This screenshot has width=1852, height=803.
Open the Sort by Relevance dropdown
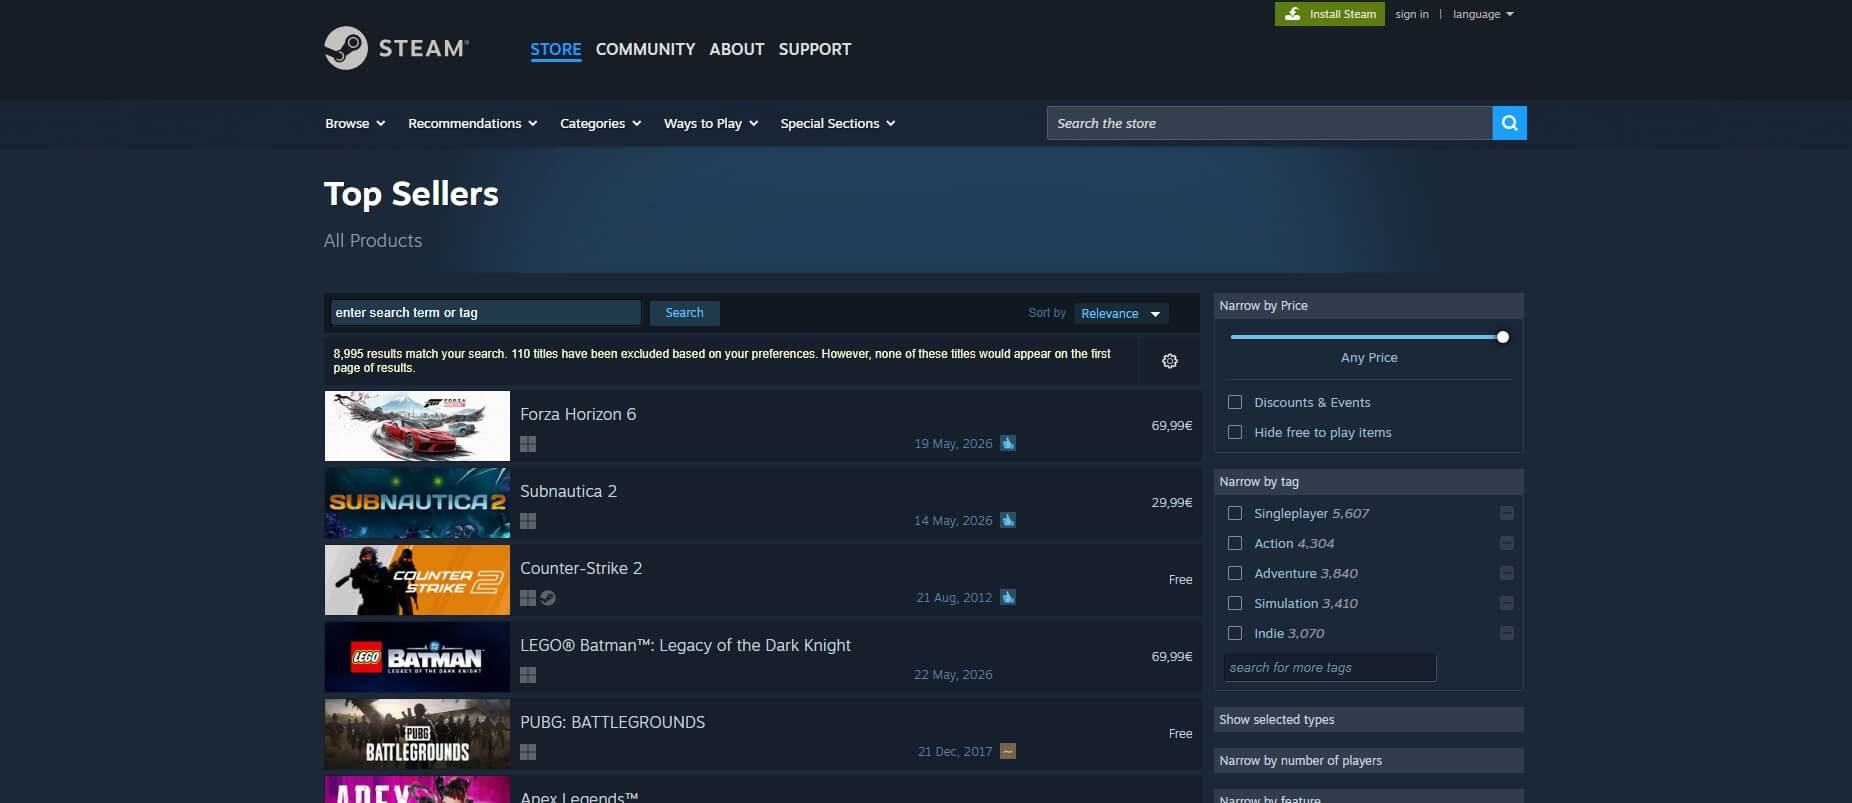pyautogui.click(x=1121, y=313)
